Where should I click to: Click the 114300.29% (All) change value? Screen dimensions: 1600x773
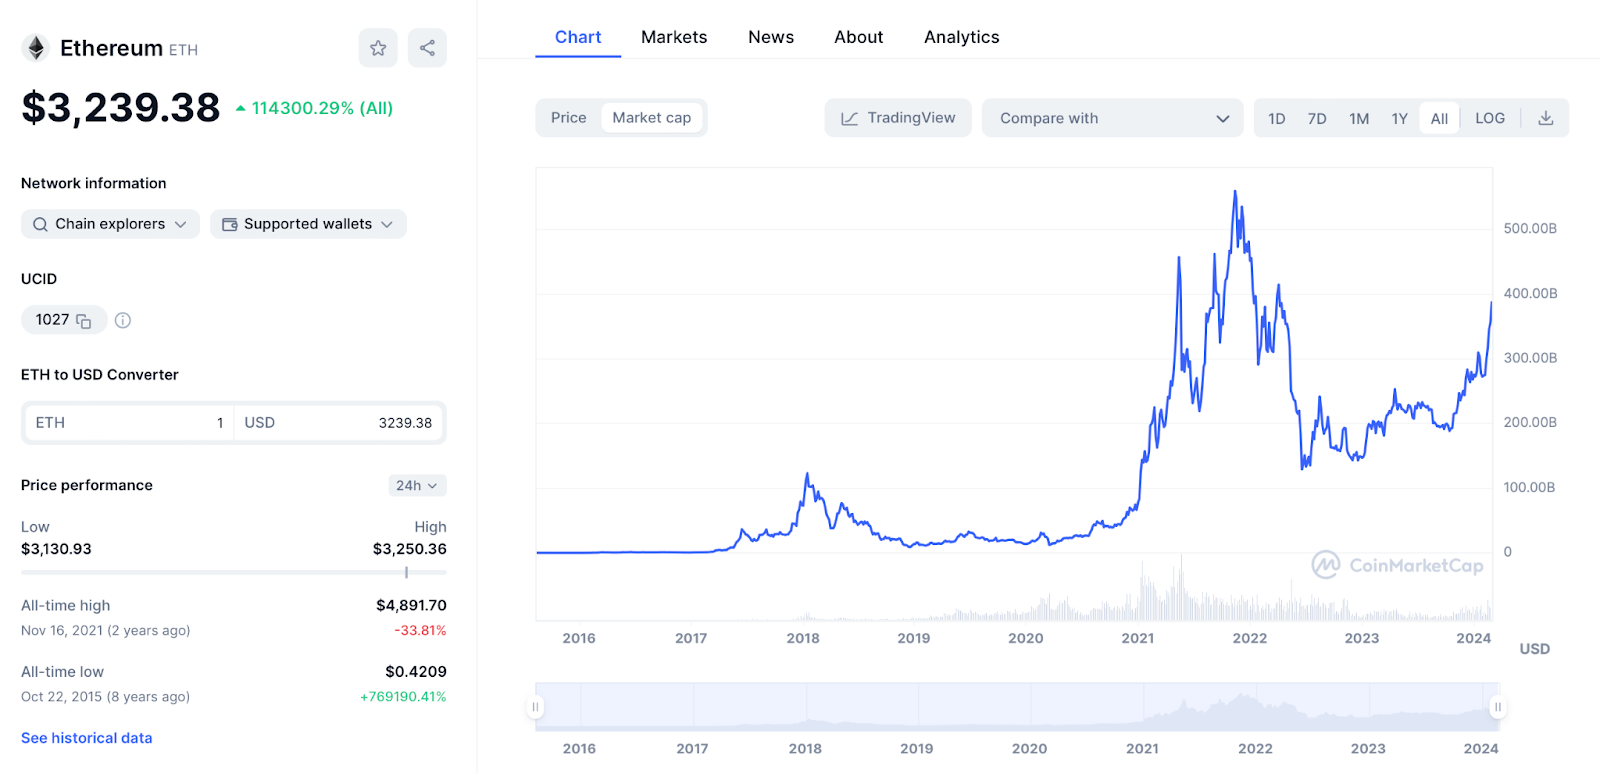pyautogui.click(x=322, y=108)
